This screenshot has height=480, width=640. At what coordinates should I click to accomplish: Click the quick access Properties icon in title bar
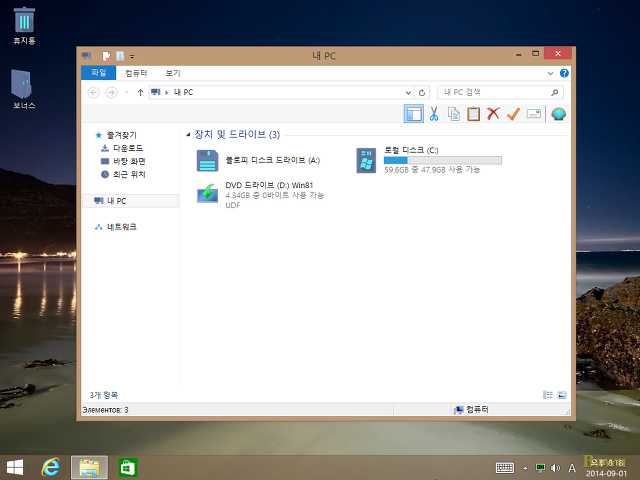pyautogui.click(x=107, y=56)
